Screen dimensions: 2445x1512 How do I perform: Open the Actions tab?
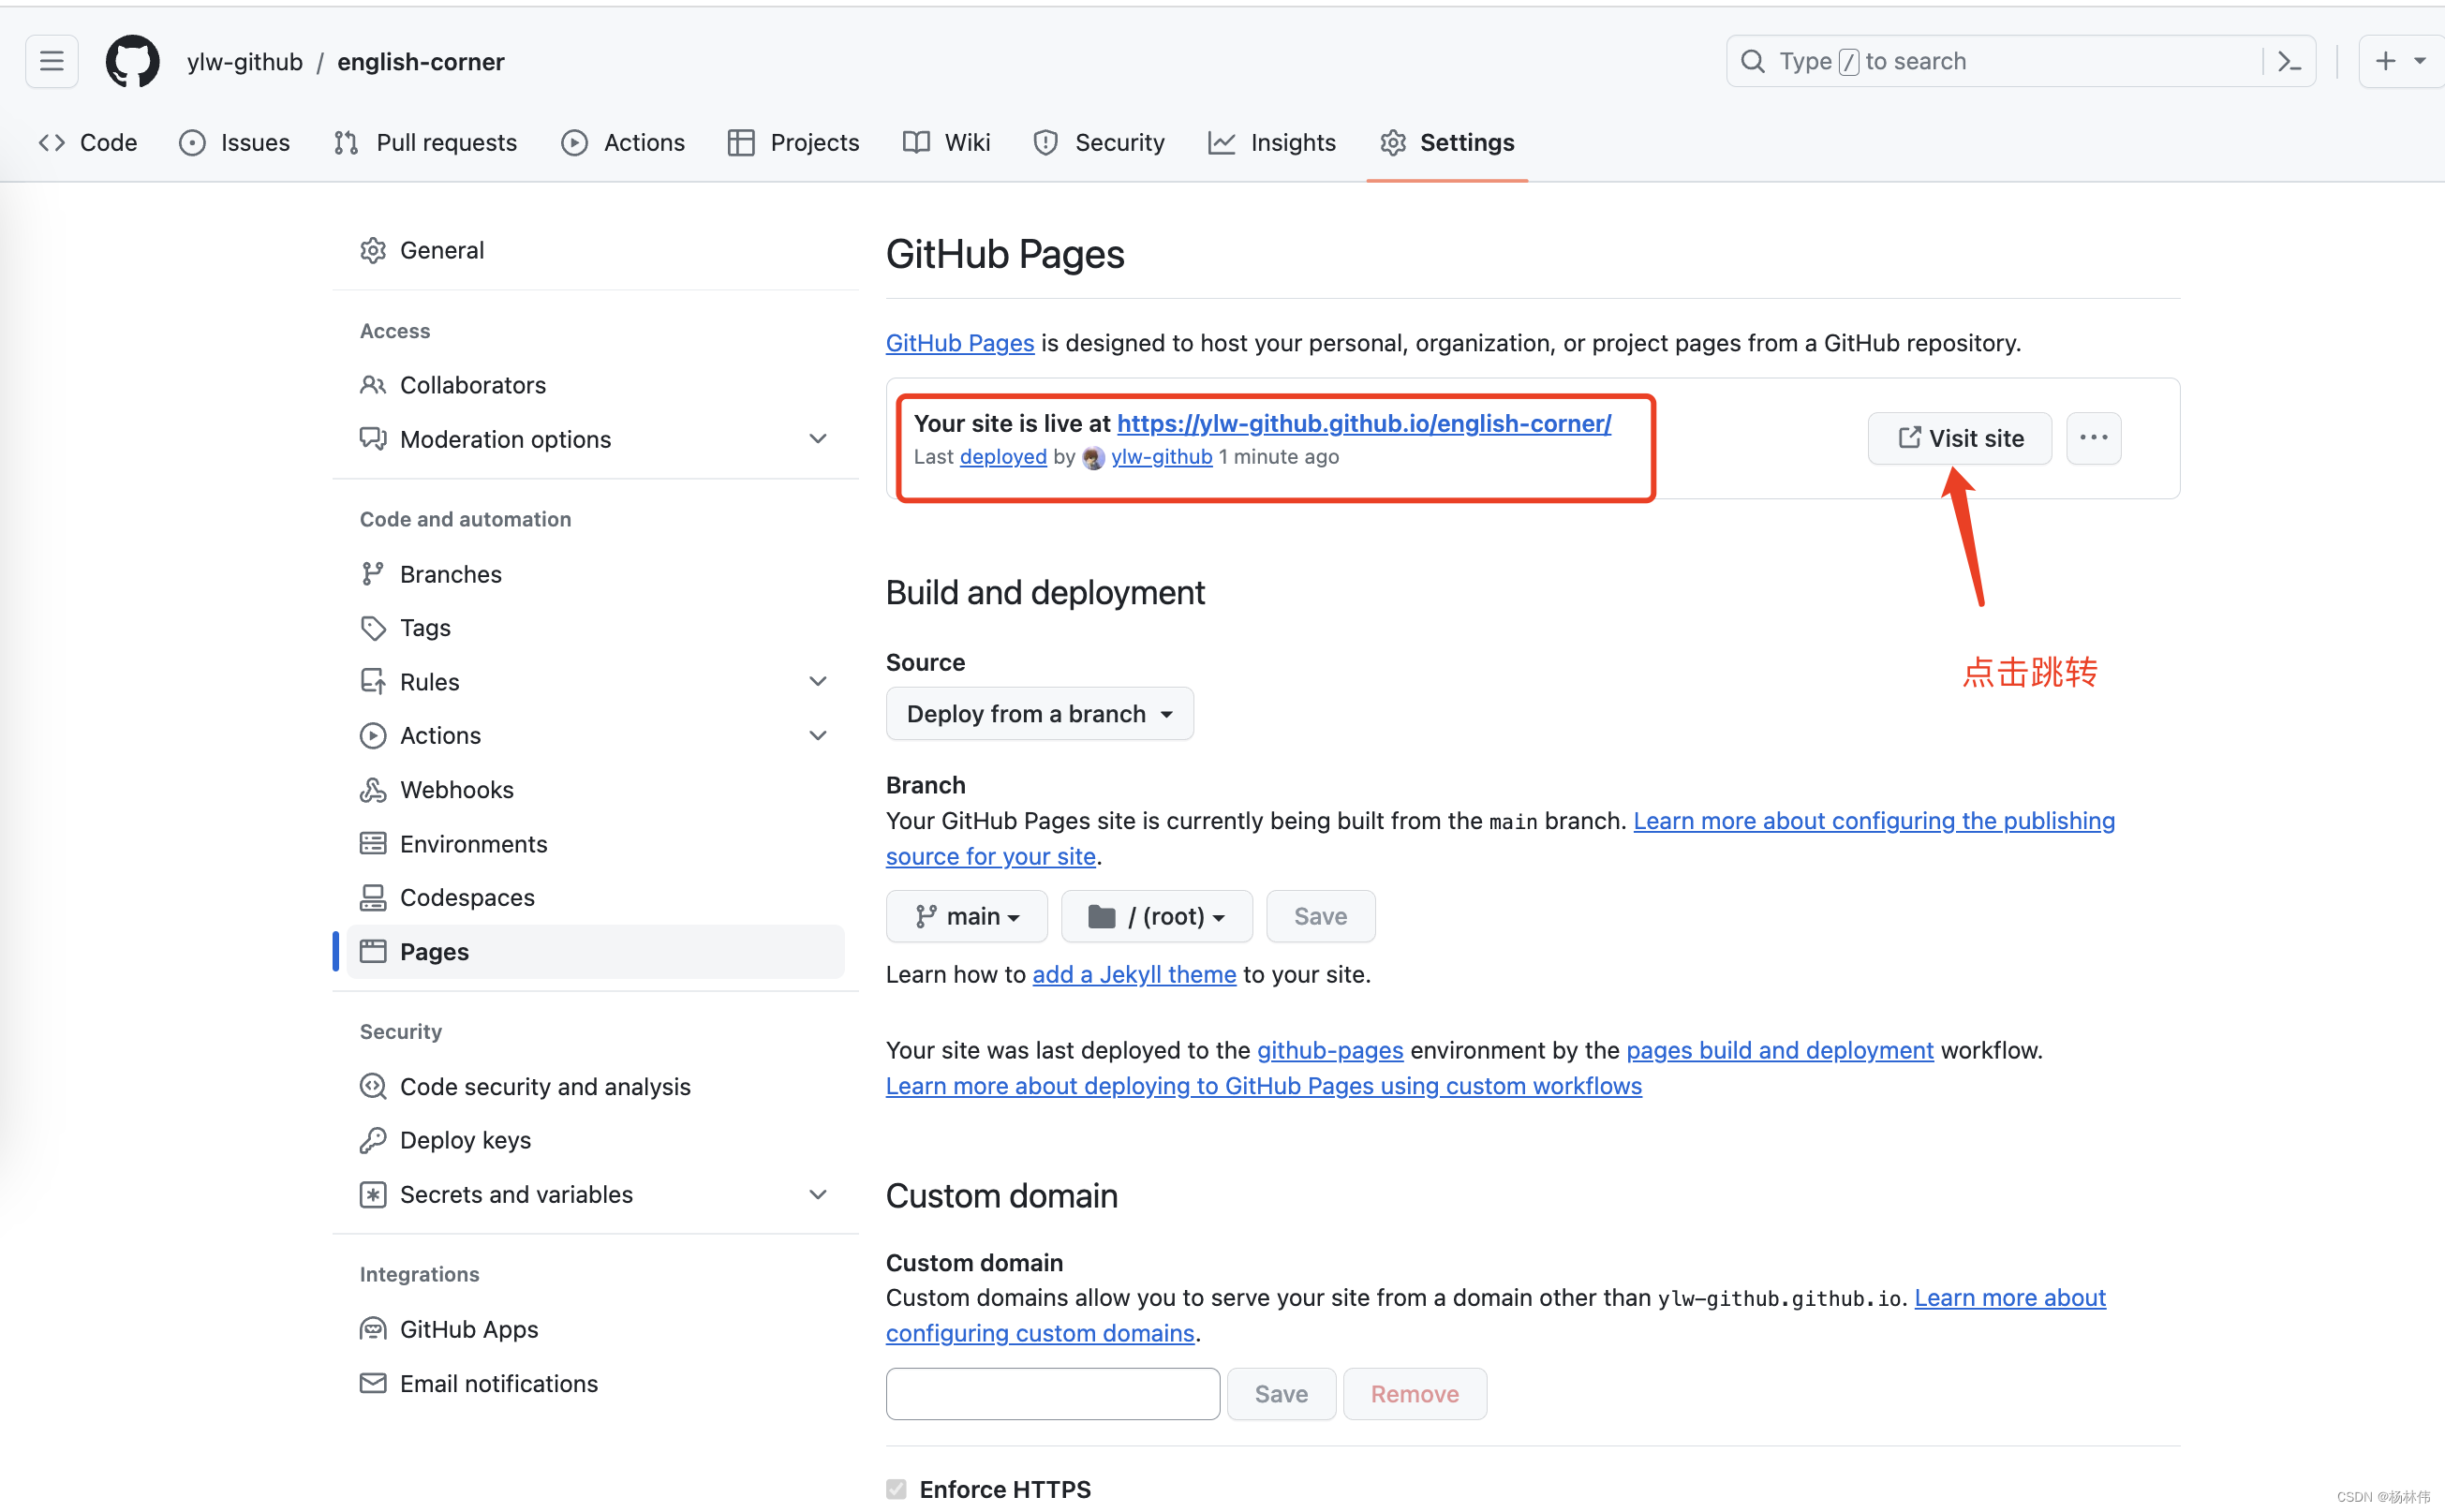(624, 141)
